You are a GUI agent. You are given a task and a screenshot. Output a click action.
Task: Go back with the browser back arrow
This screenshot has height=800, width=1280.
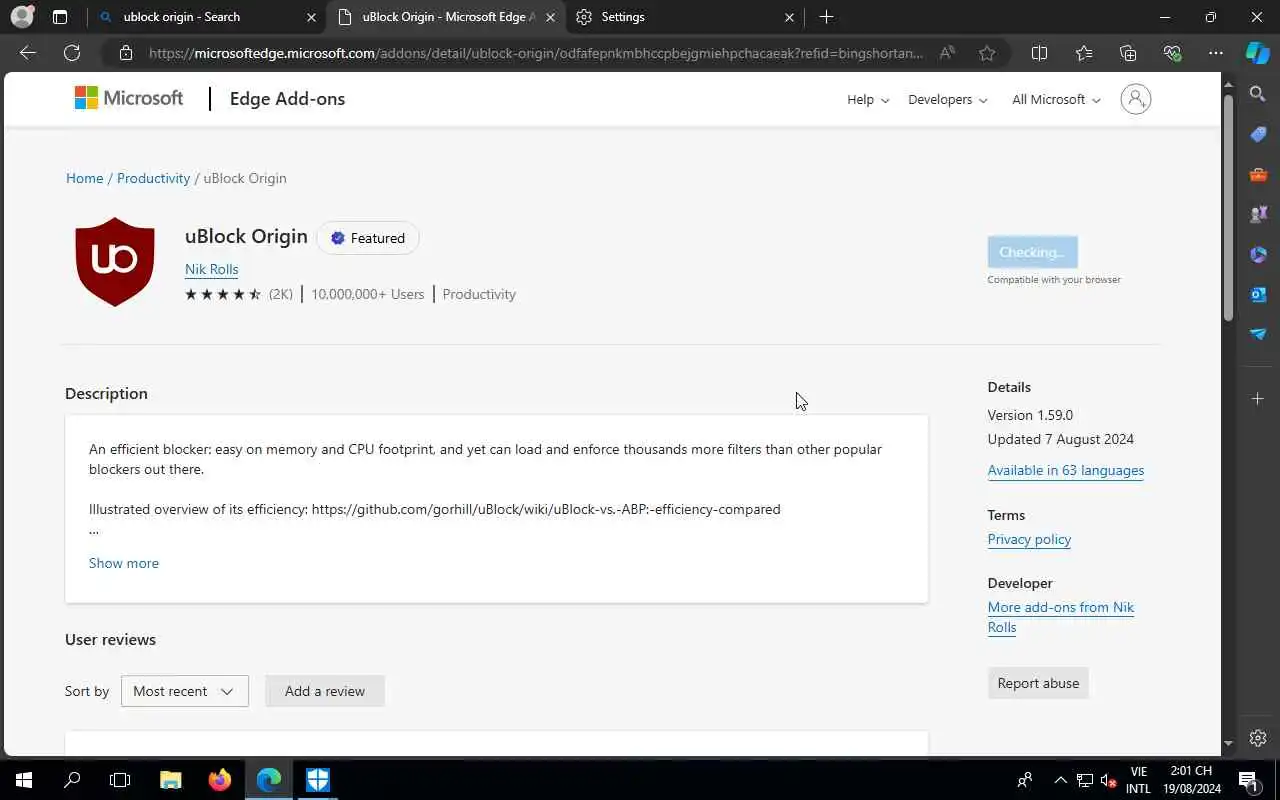pyautogui.click(x=28, y=53)
